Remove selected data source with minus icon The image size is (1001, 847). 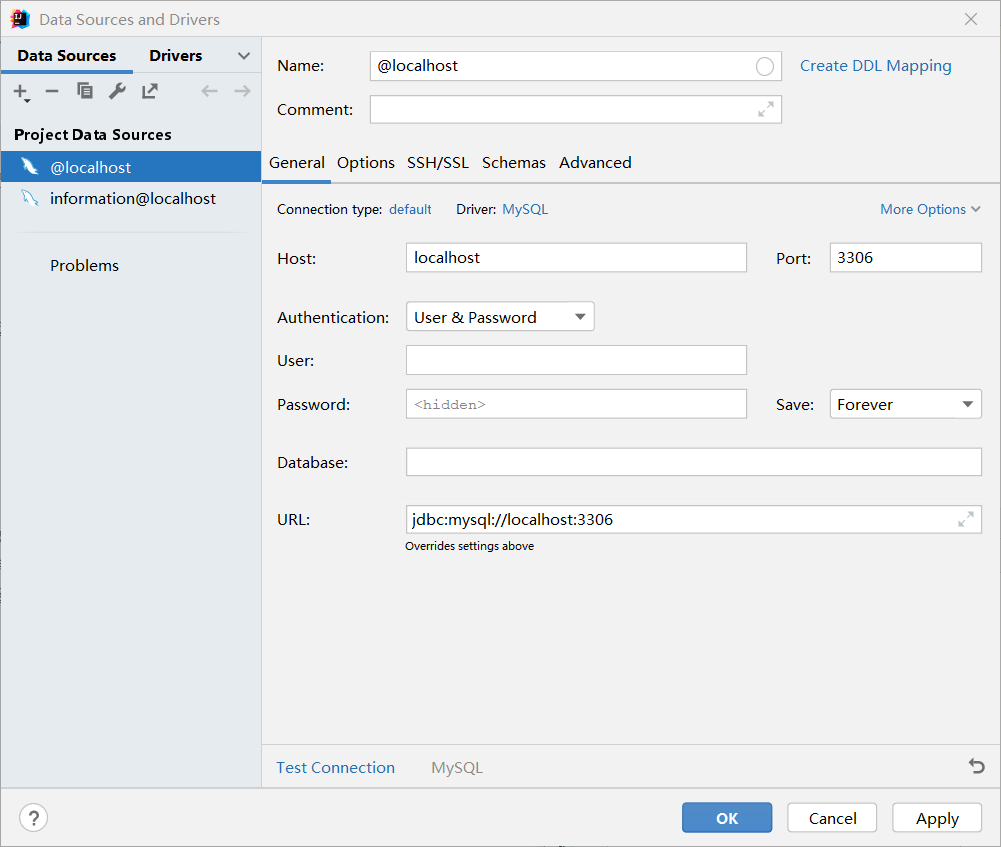coord(52,92)
